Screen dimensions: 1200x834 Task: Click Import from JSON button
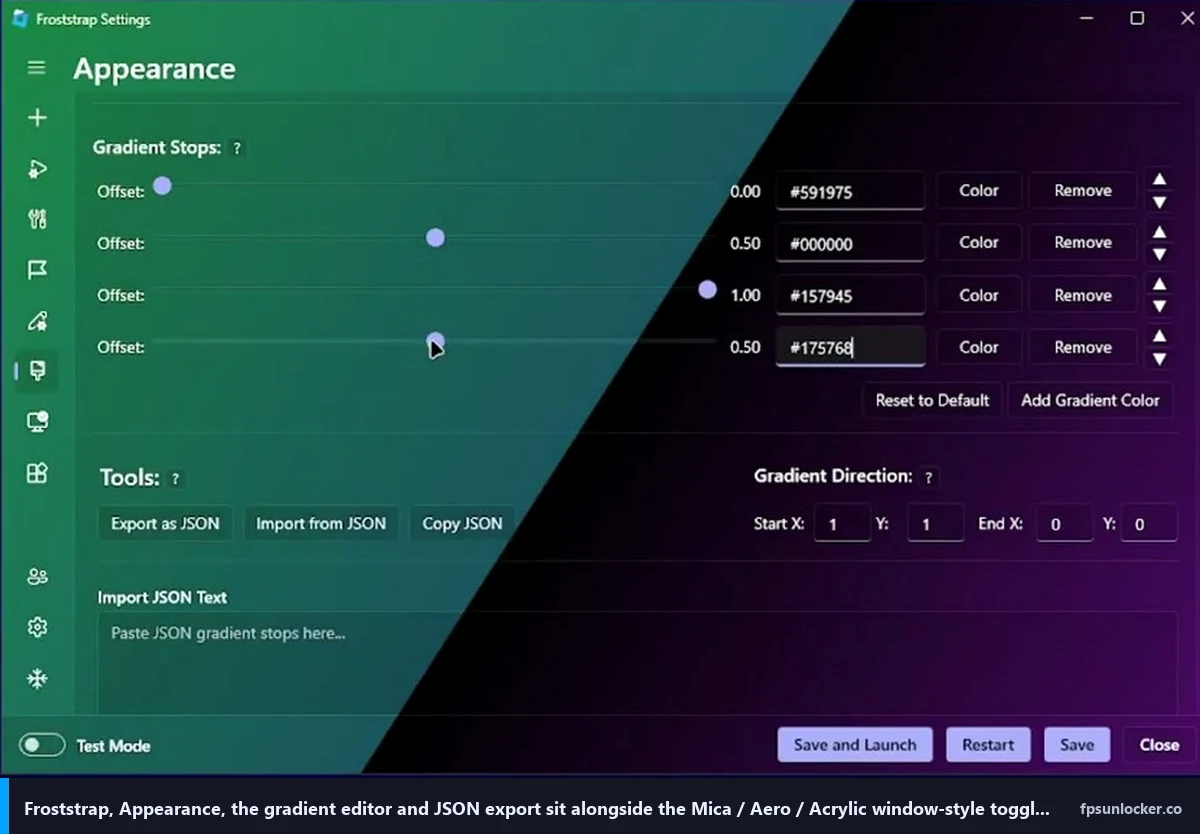pos(321,523)
